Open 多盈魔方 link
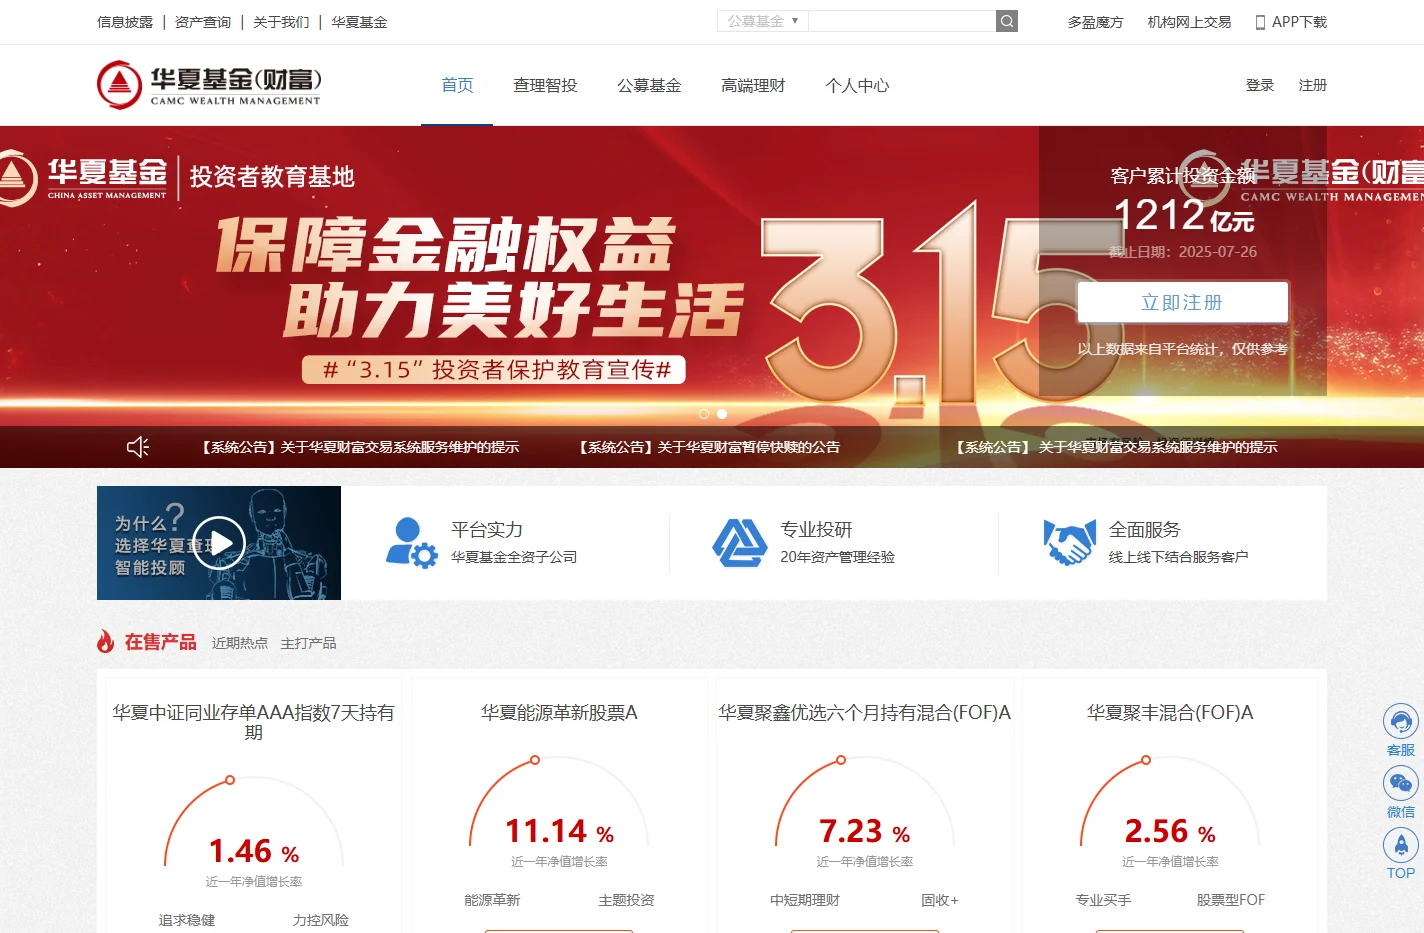This screenshot has height=933, width=1424. tap(1095, 22)
